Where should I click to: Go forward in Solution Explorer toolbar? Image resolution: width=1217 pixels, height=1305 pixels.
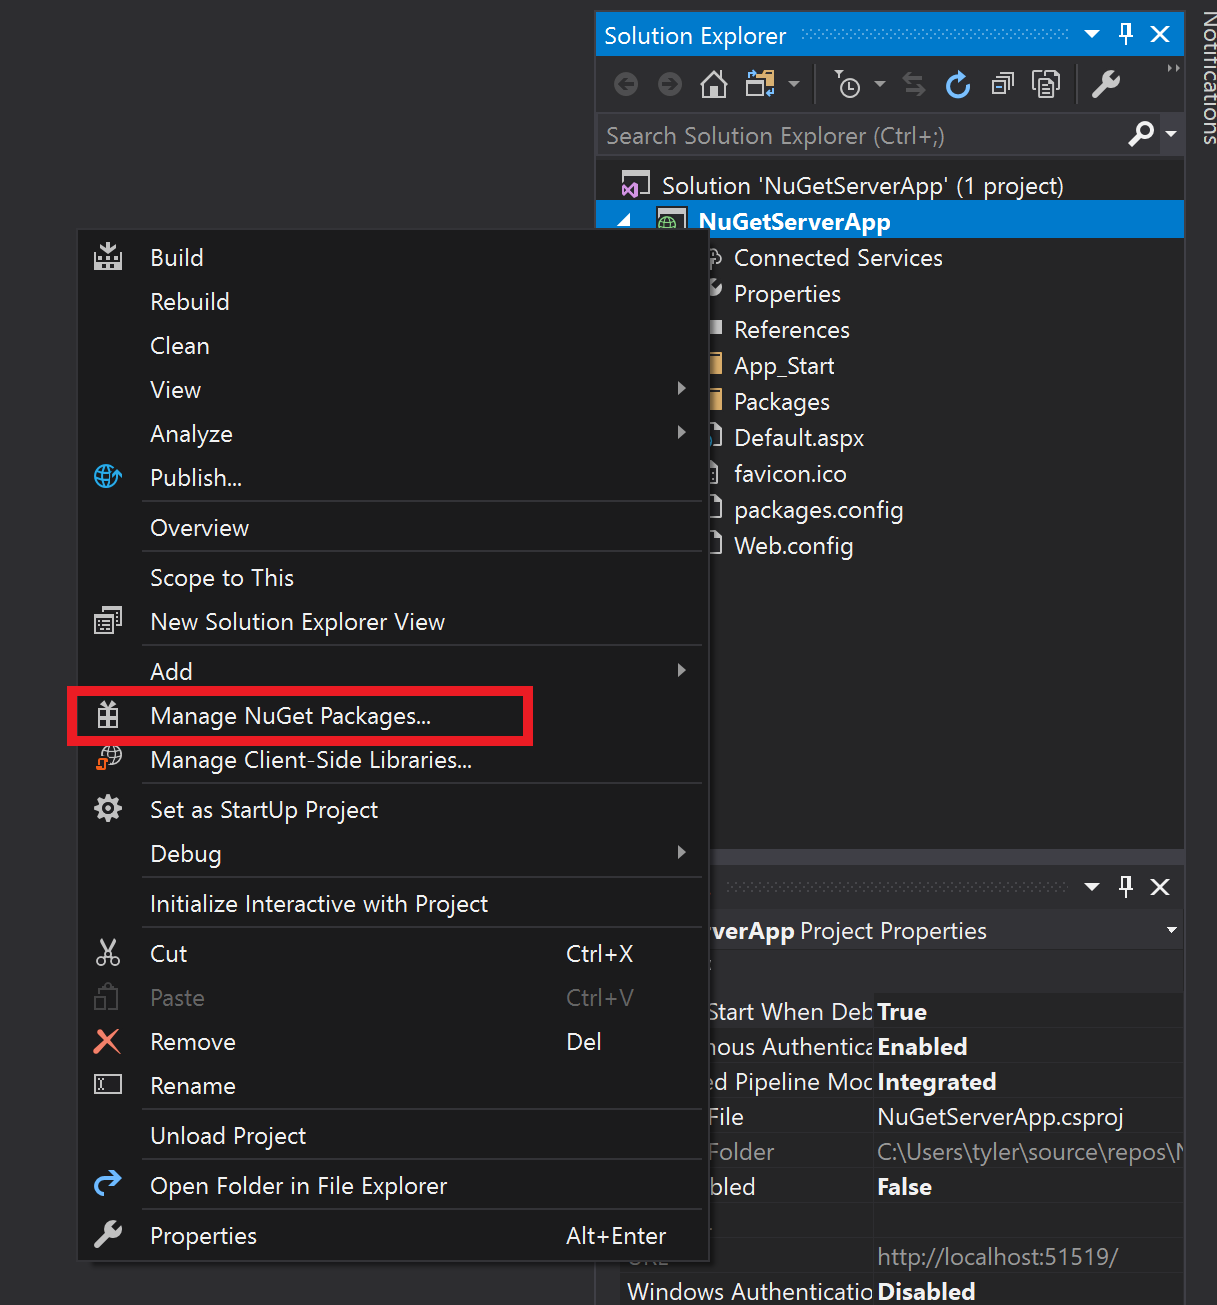pyautogui.click(x=670, y=84)
